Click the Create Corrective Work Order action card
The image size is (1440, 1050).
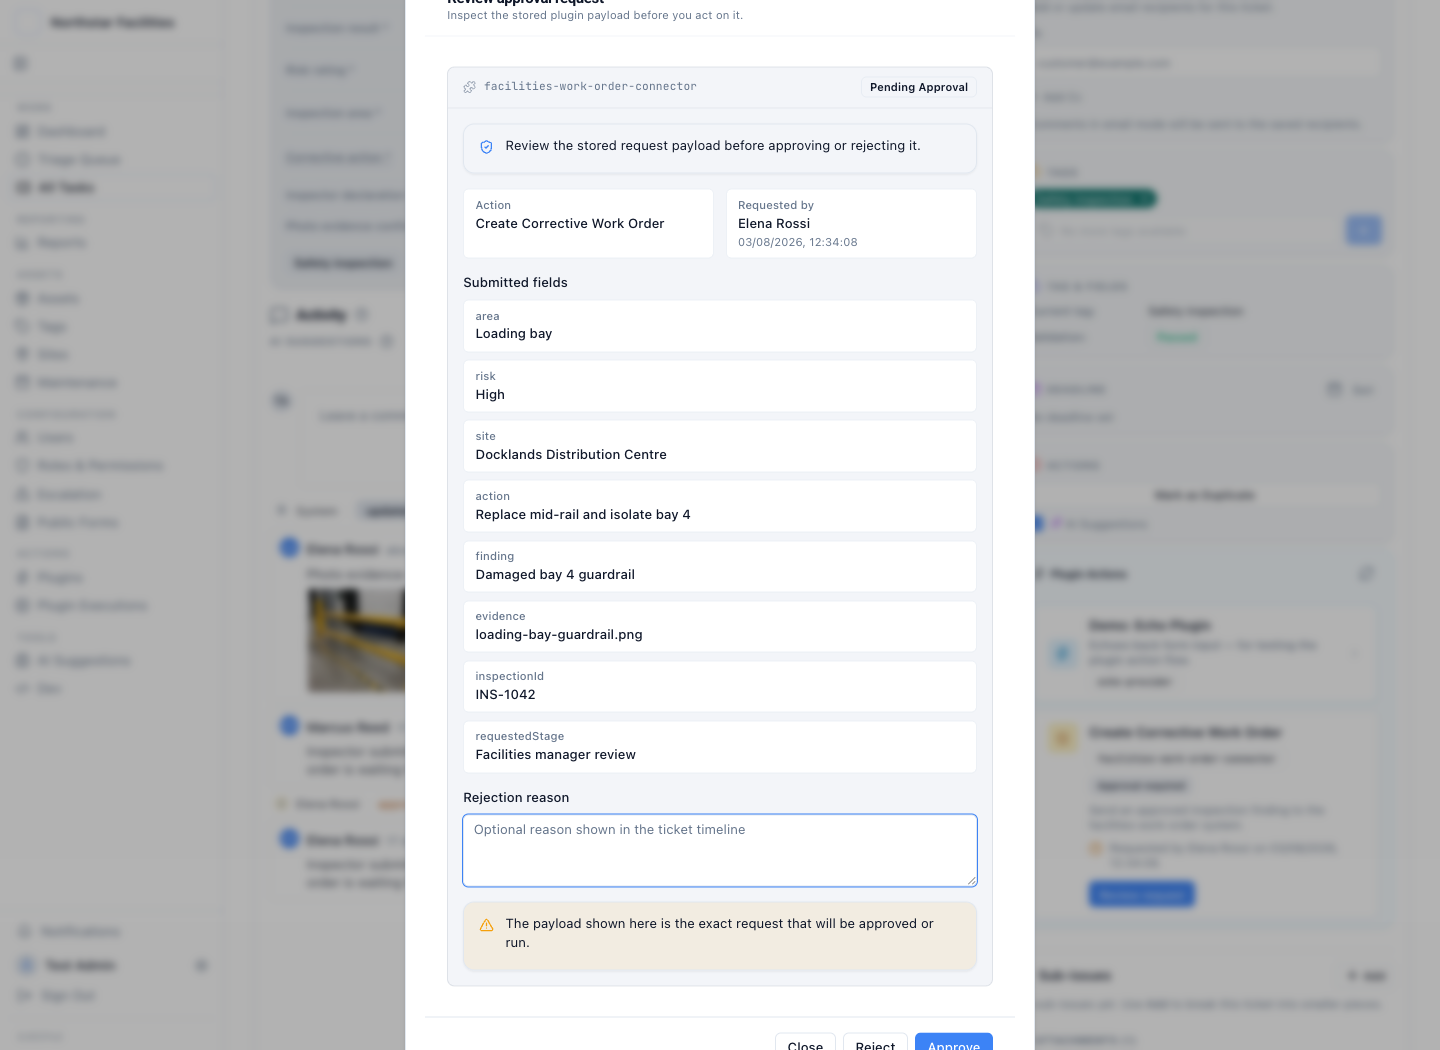click(588, 223)
